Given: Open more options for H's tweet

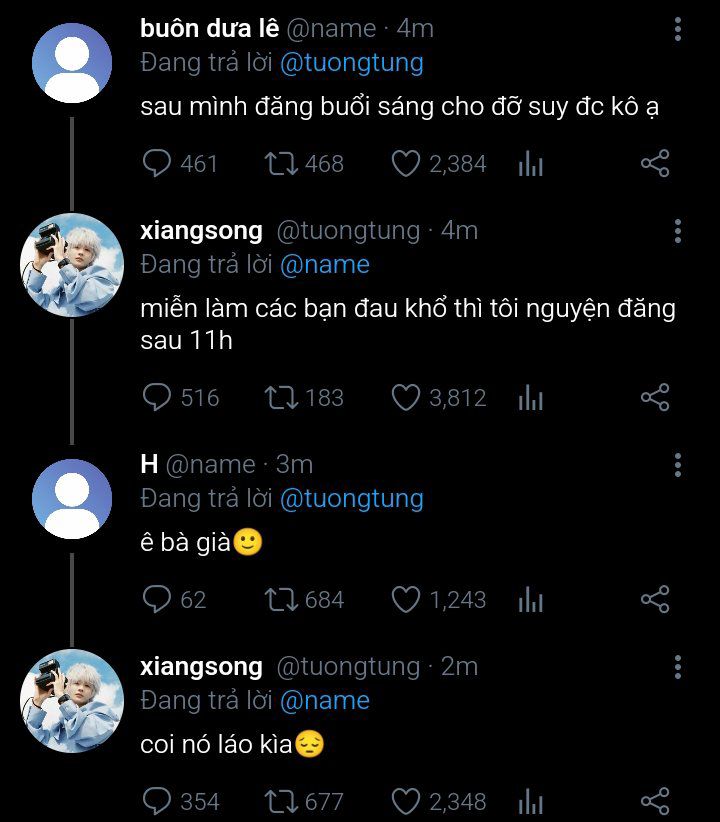Looking at the screenshot, I should [x=678, y=465].
